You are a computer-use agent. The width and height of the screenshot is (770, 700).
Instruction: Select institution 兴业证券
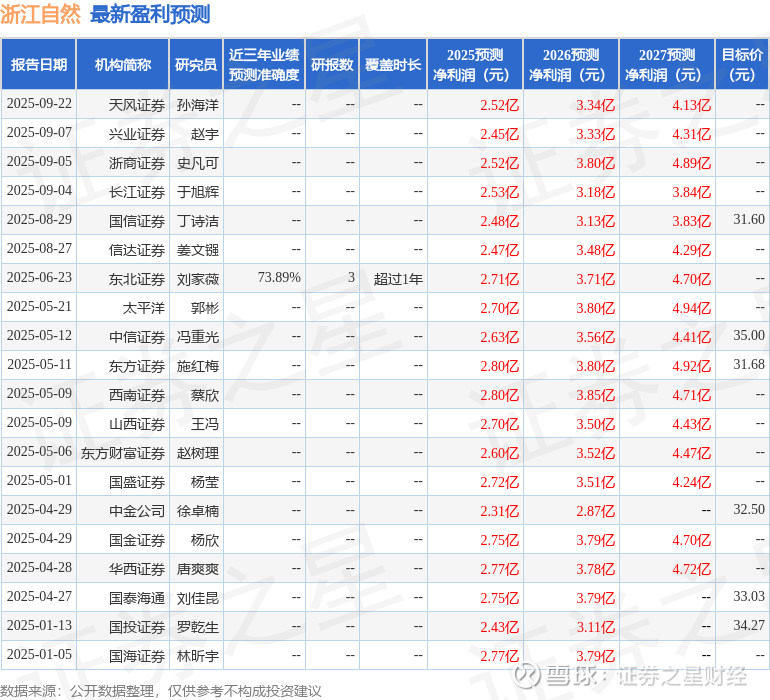[137, 134]
